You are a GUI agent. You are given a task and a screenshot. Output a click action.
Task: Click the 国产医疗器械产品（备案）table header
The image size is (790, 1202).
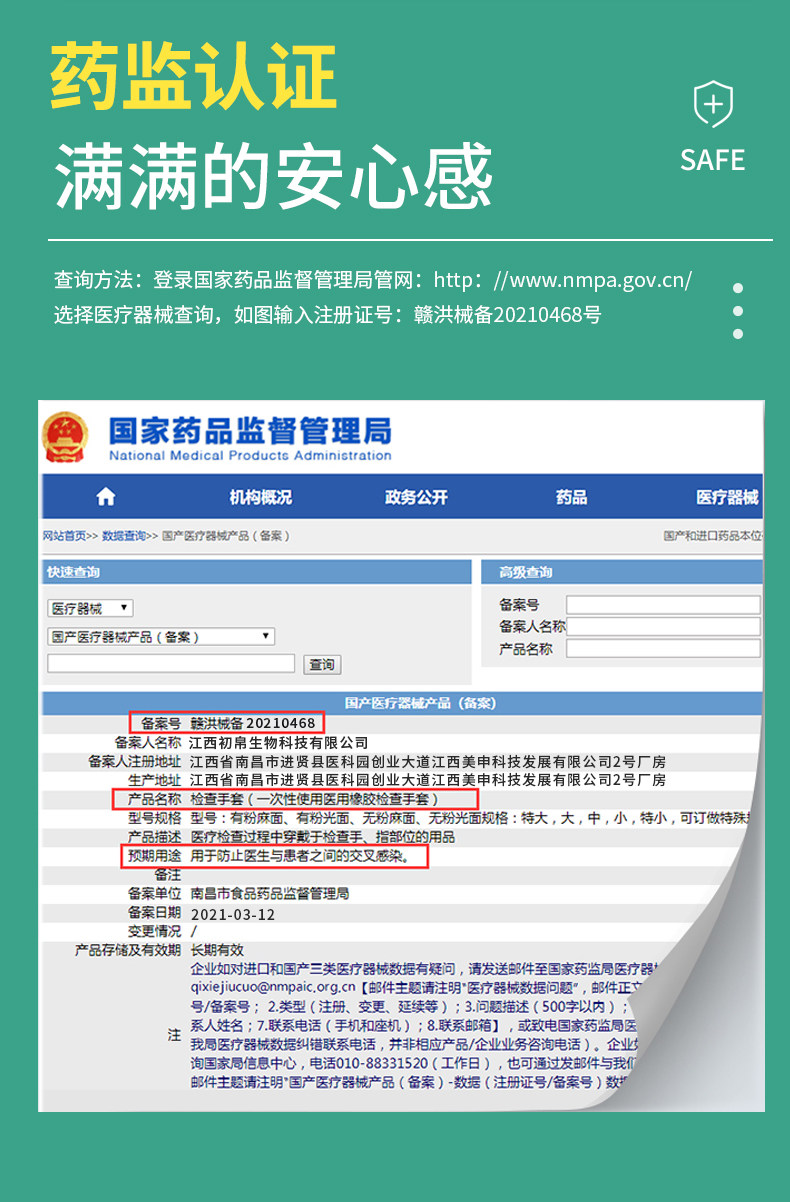420,703
